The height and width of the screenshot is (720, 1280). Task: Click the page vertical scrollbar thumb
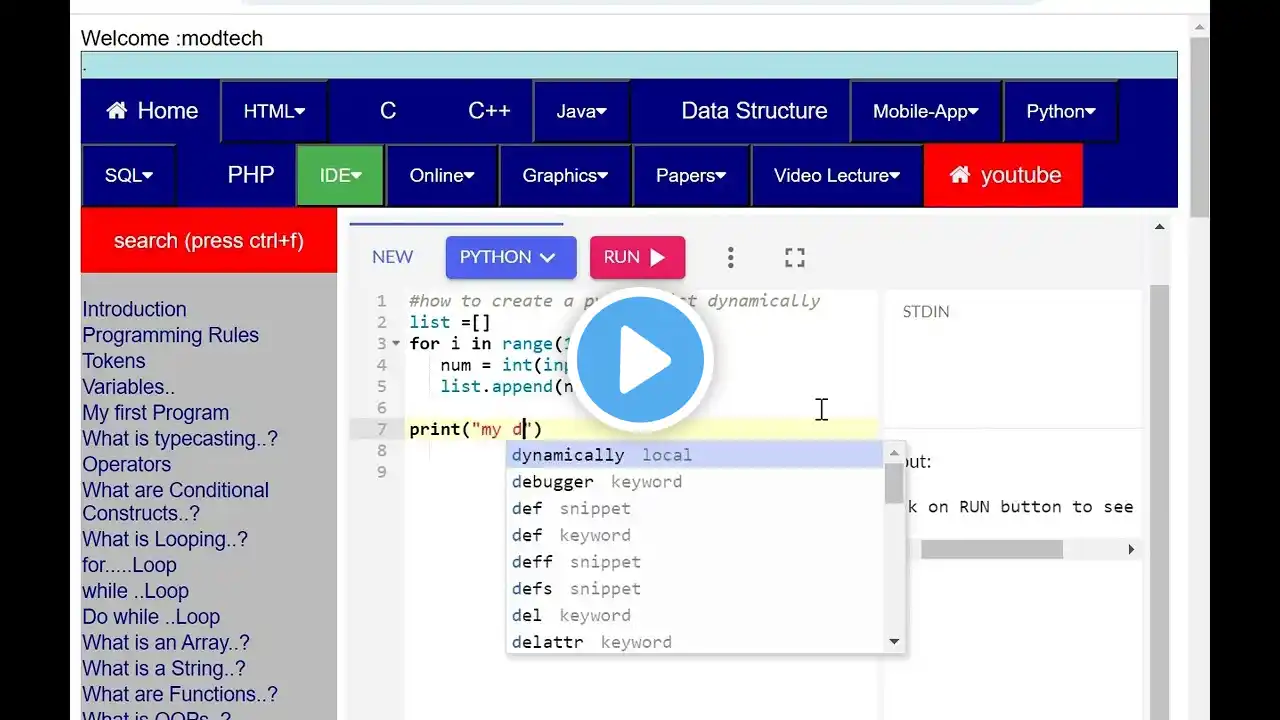point(1199,127)
